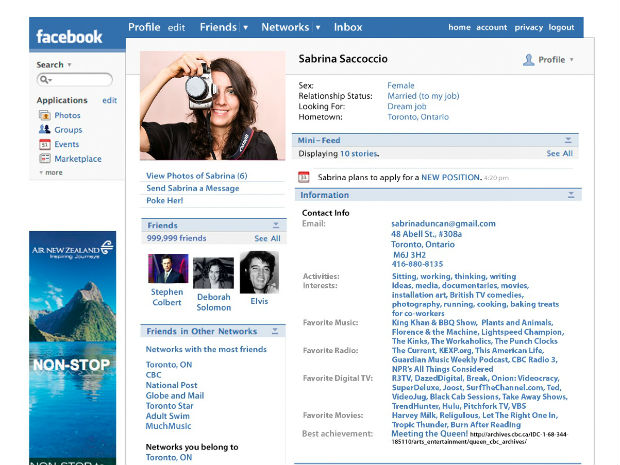Open the Friends dropdown arrow in header
The width and height of the screenshot is (620, 465).
246,28
